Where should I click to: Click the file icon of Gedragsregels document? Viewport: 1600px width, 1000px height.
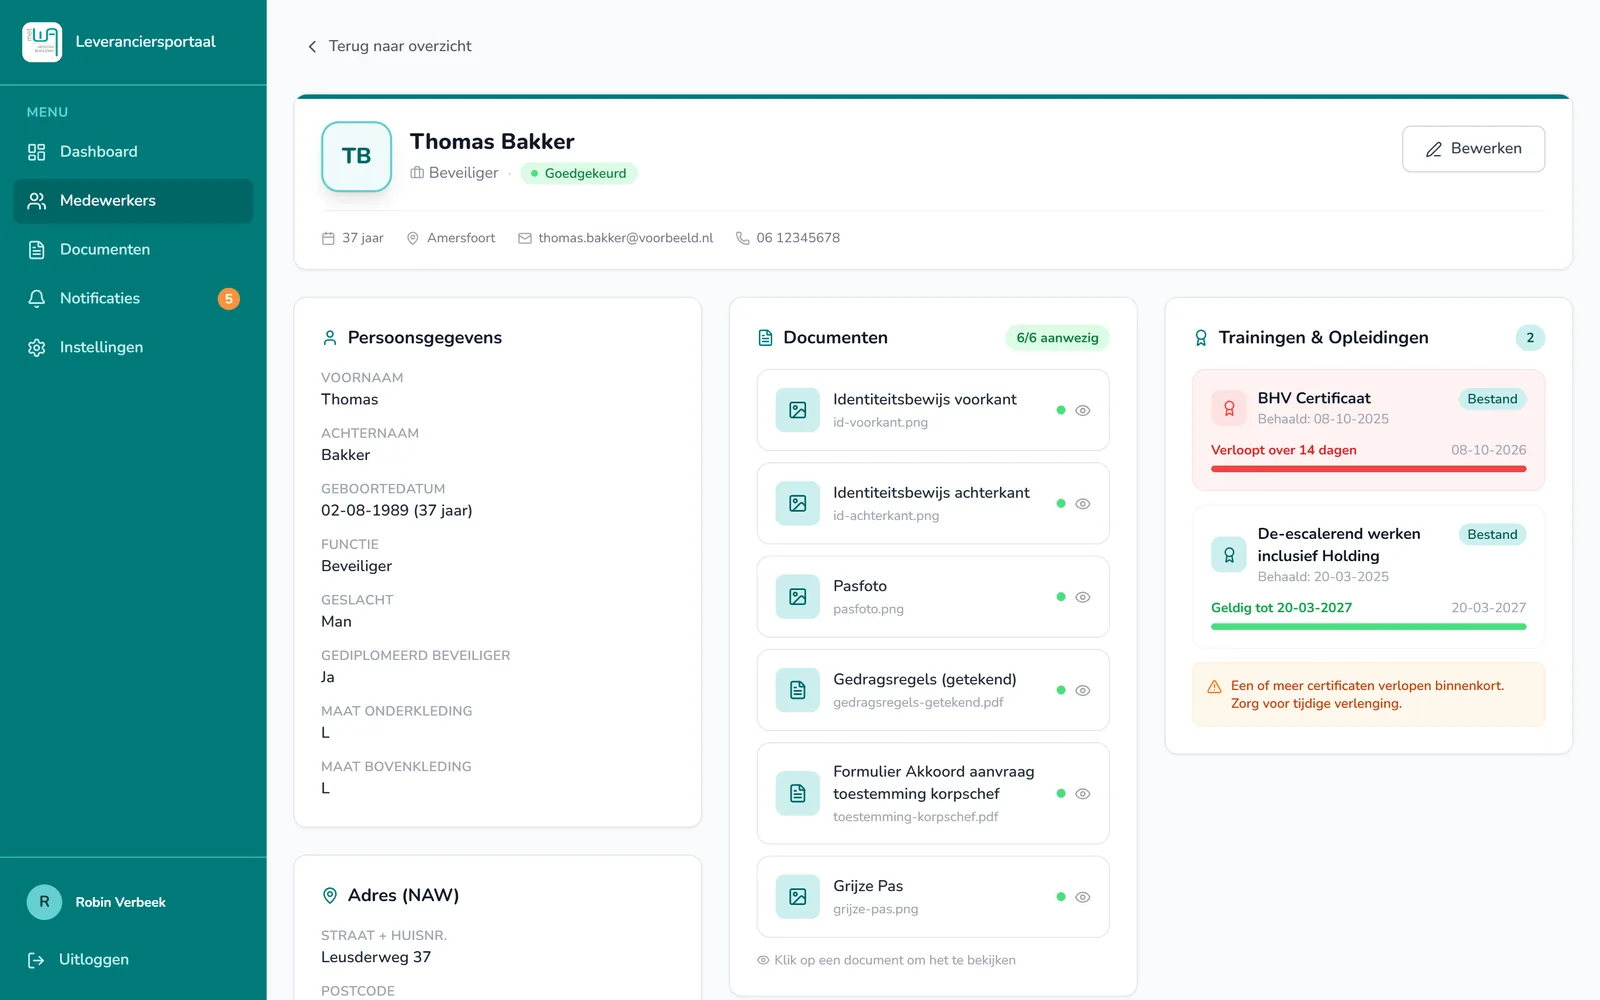click(x=798, y=690)
